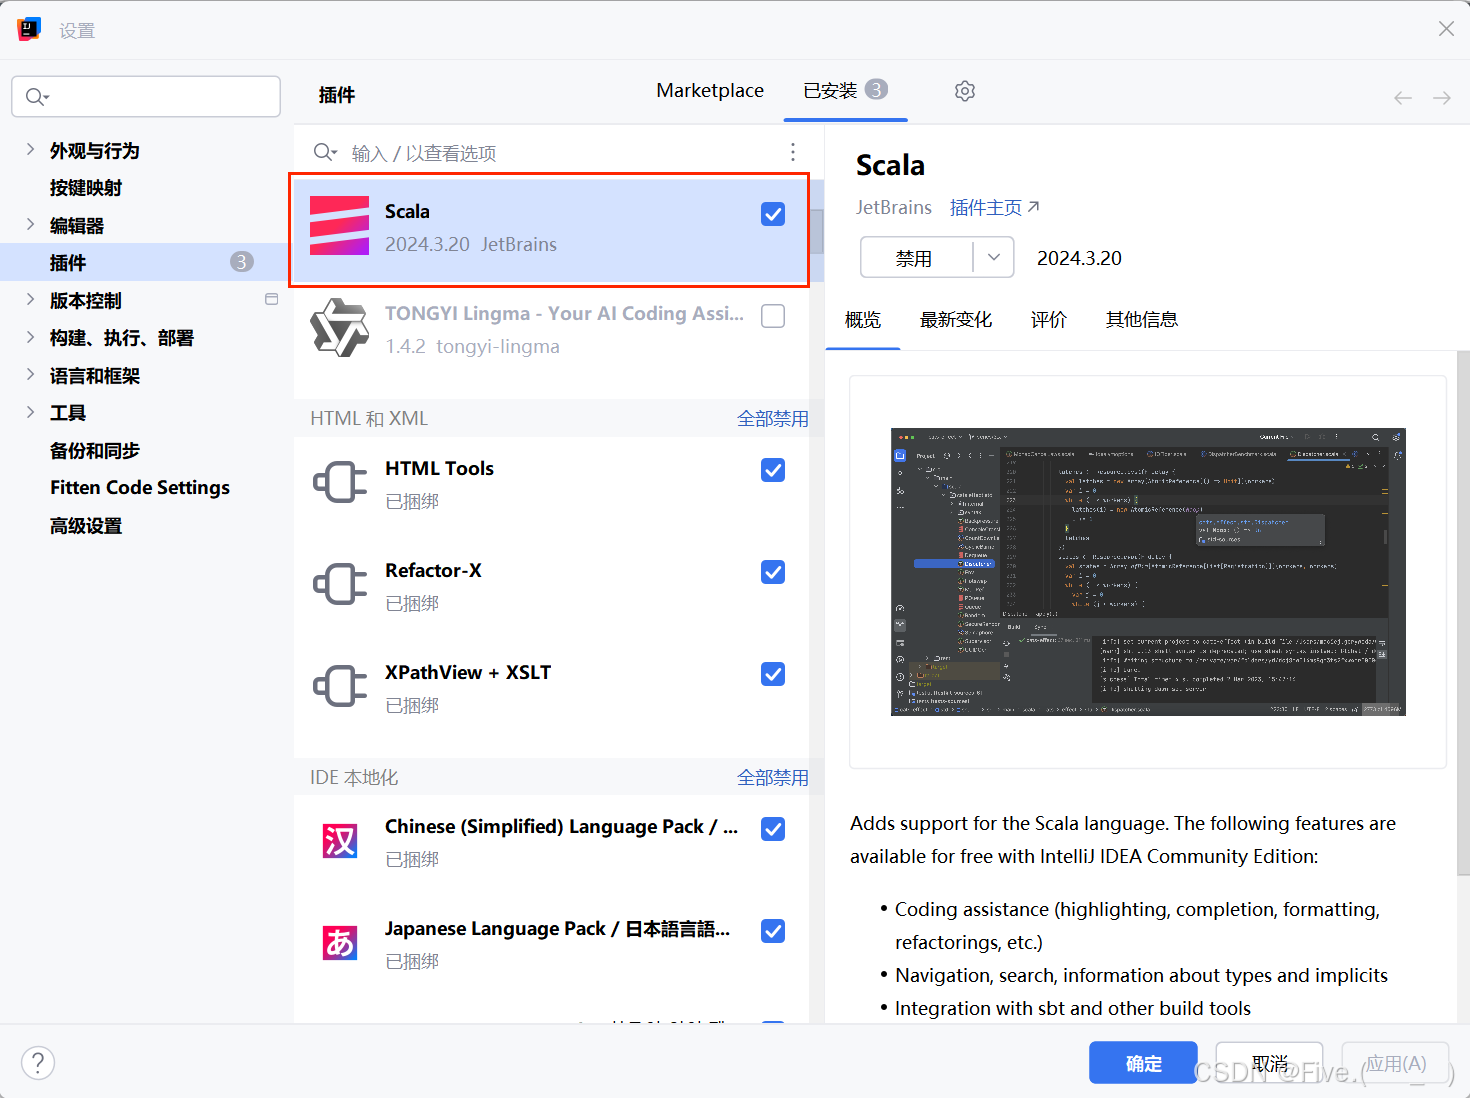Open help with the question mark icon

pyautogui.click(x=38, y=1063)
